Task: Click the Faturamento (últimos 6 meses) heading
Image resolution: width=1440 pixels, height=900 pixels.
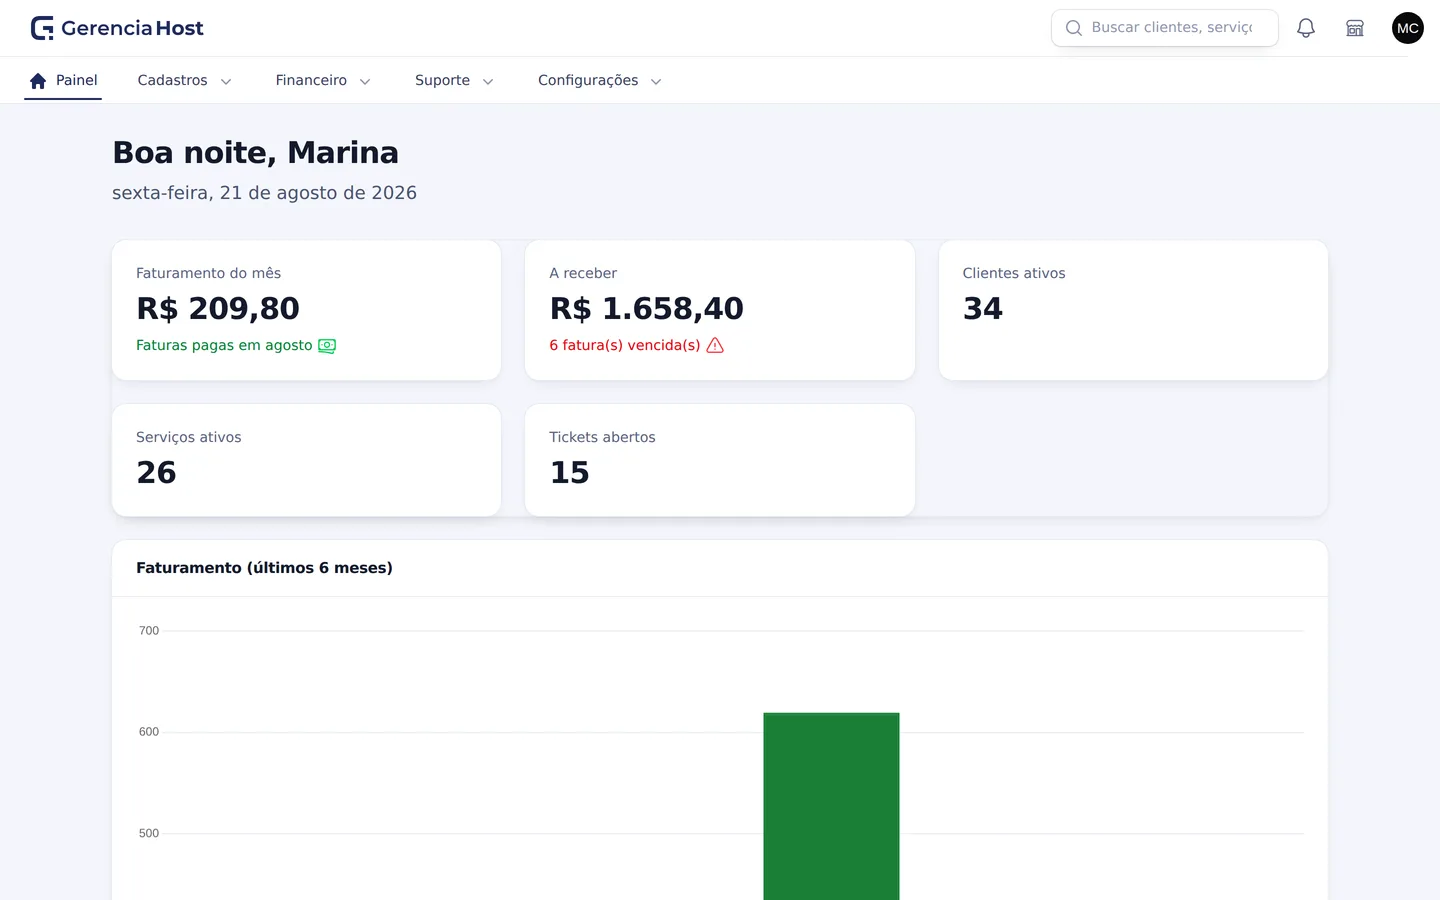Action: [264, 568]
